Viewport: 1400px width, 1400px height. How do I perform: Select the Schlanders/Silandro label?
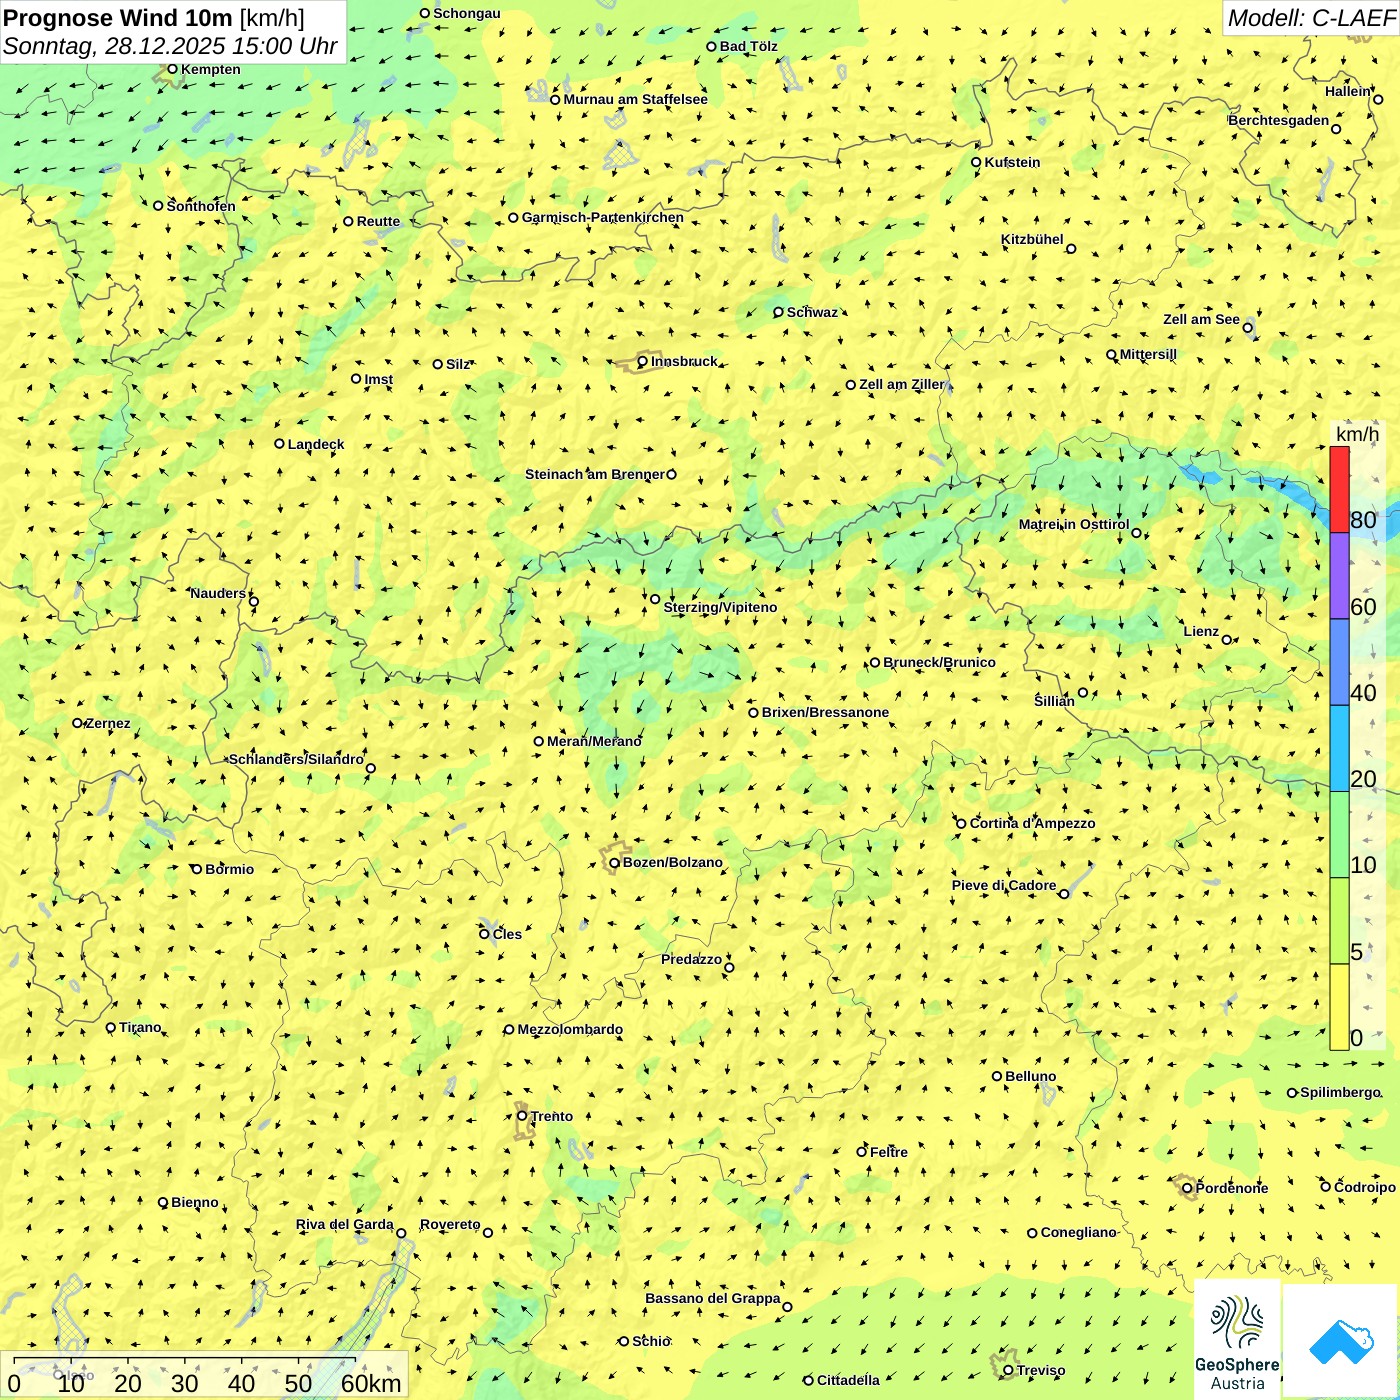click(x=296, y=759)
